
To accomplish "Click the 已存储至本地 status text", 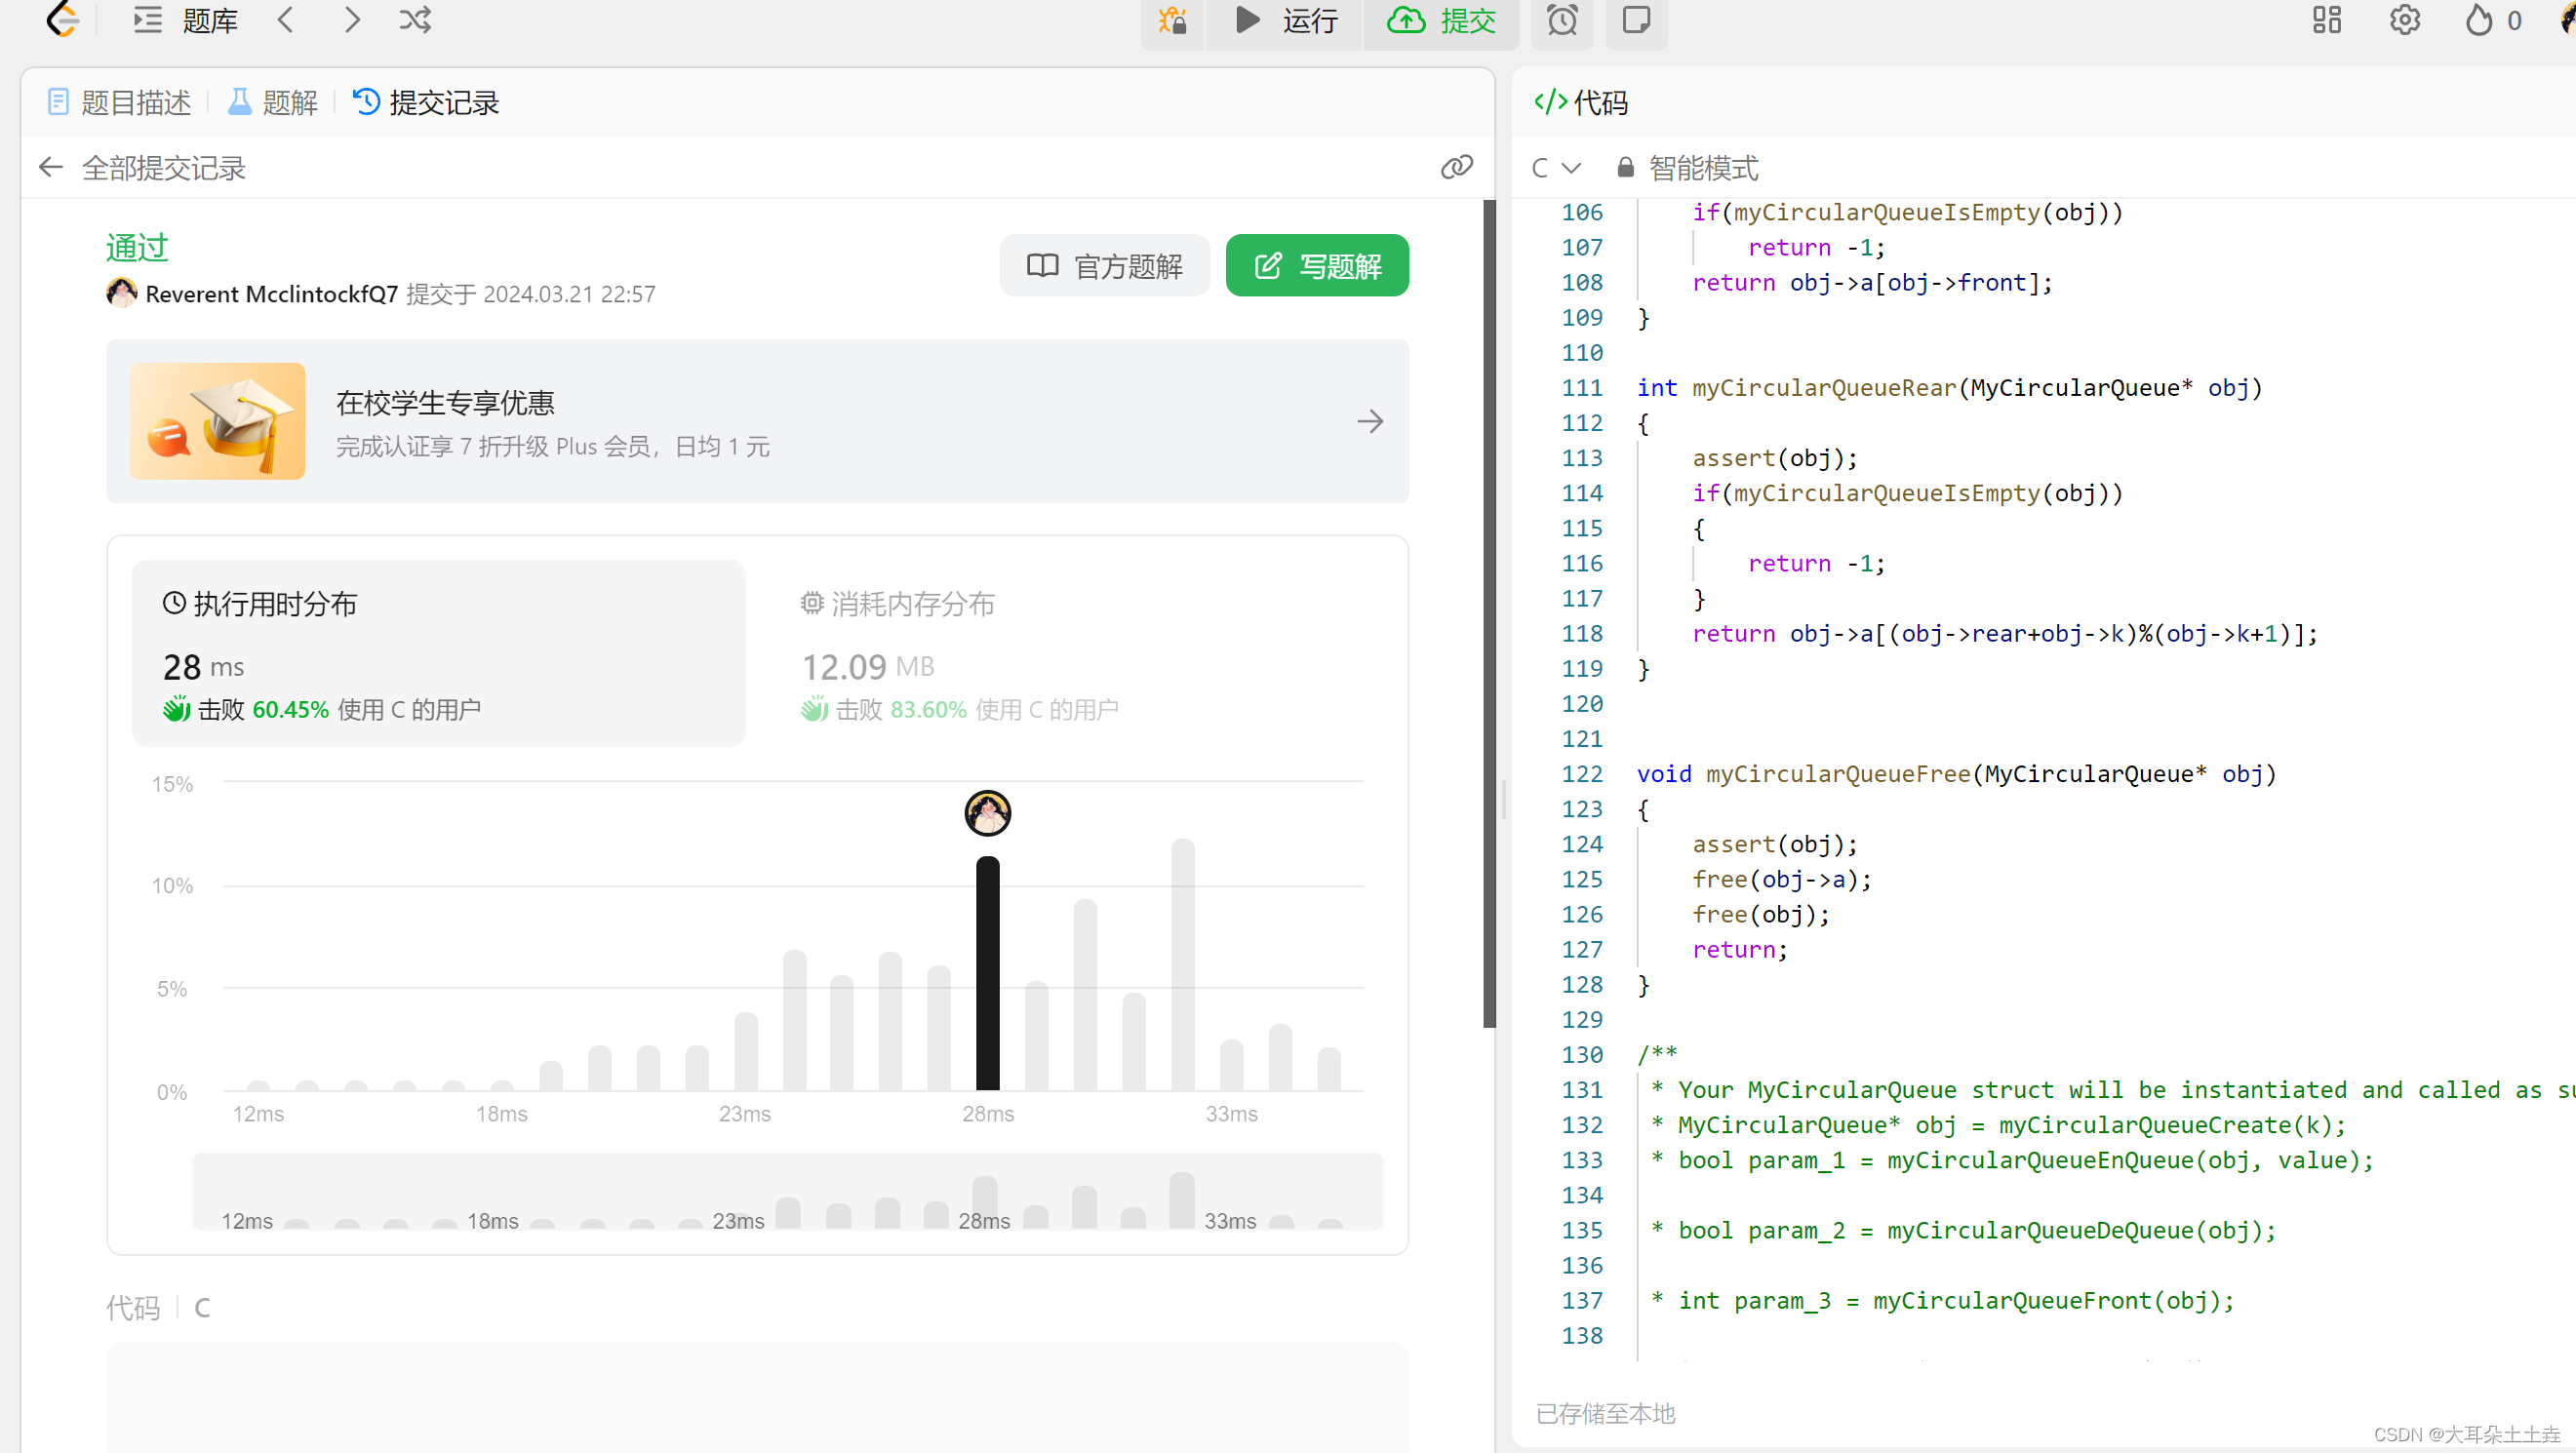I will [x=1605, y=1413].
